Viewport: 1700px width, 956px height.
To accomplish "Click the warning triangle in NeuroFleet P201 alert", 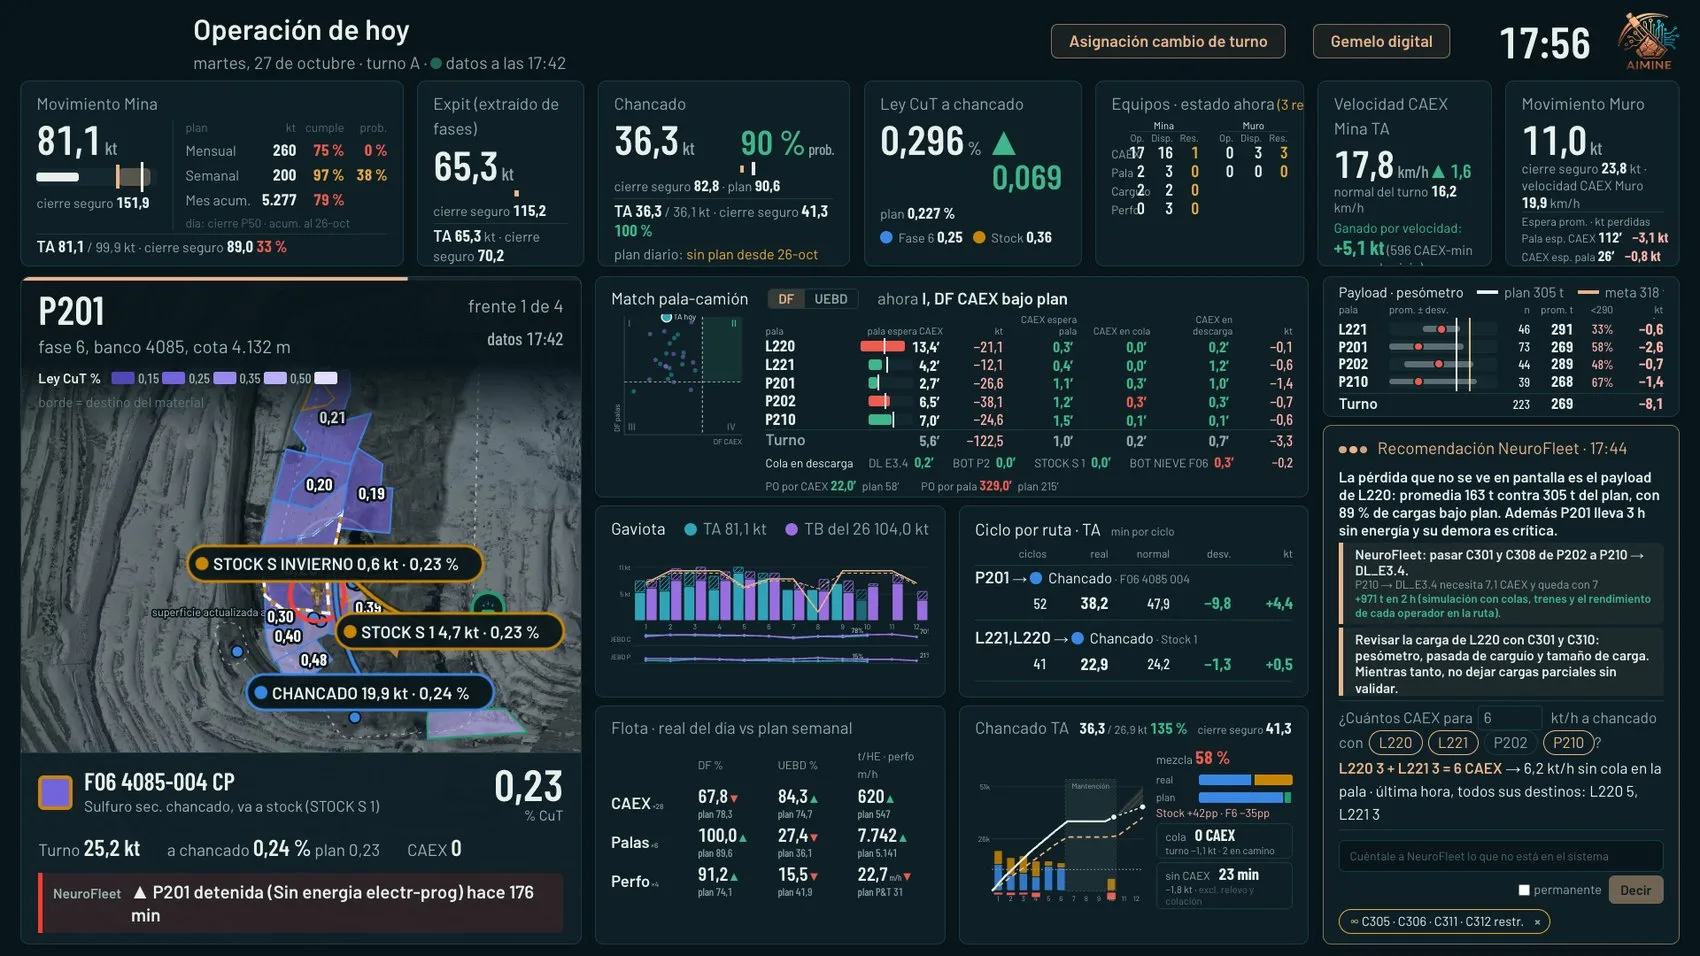I will [140, 892].
